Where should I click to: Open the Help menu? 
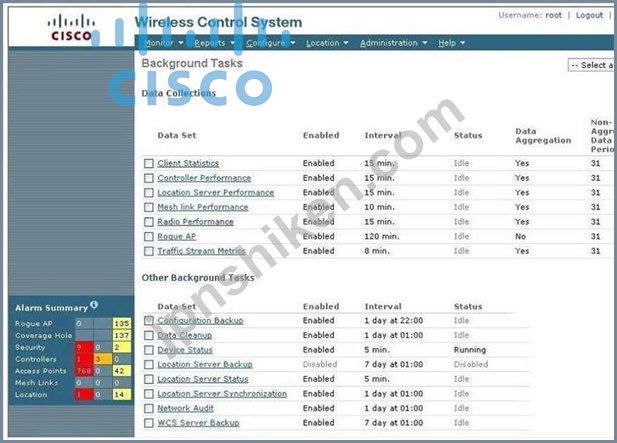[451, 43]
